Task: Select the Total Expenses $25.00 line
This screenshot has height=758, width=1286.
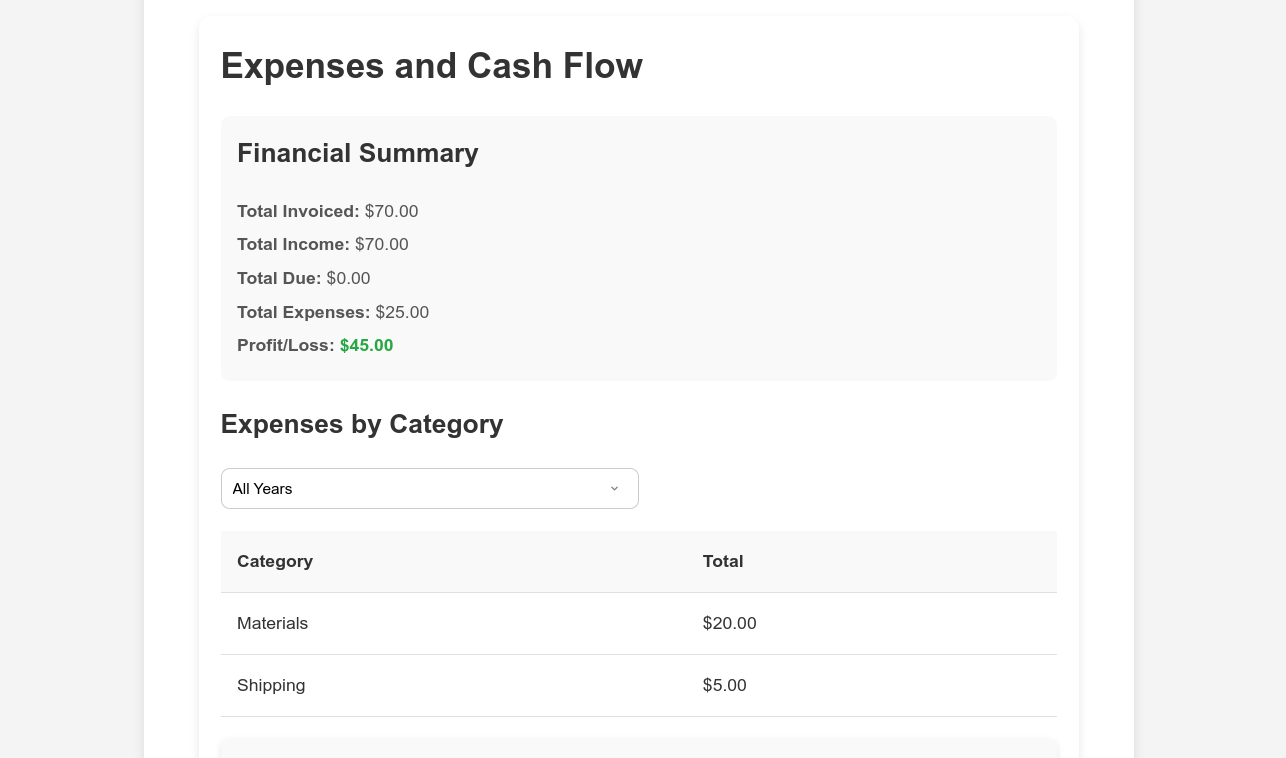Action: 333,312
